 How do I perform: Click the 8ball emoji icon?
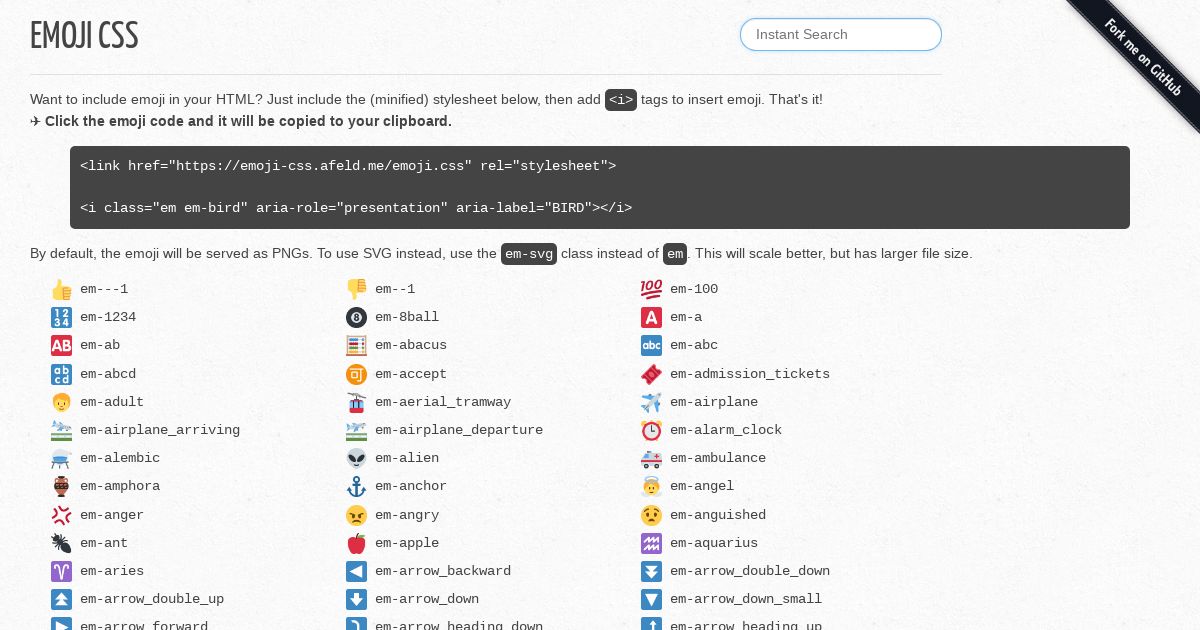click(x=356, y=317)
